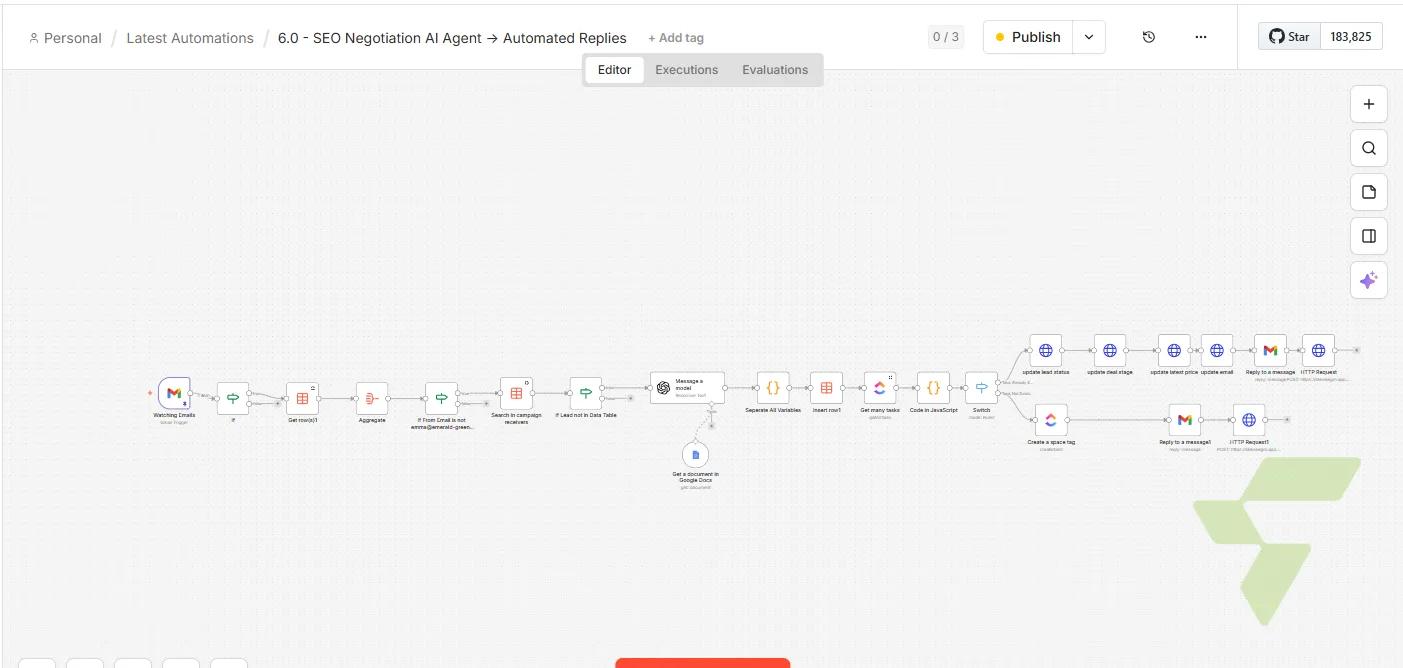Go to the Personal breadcrumb
Viewport: 1403px width, 668px height.
point(65,38)
